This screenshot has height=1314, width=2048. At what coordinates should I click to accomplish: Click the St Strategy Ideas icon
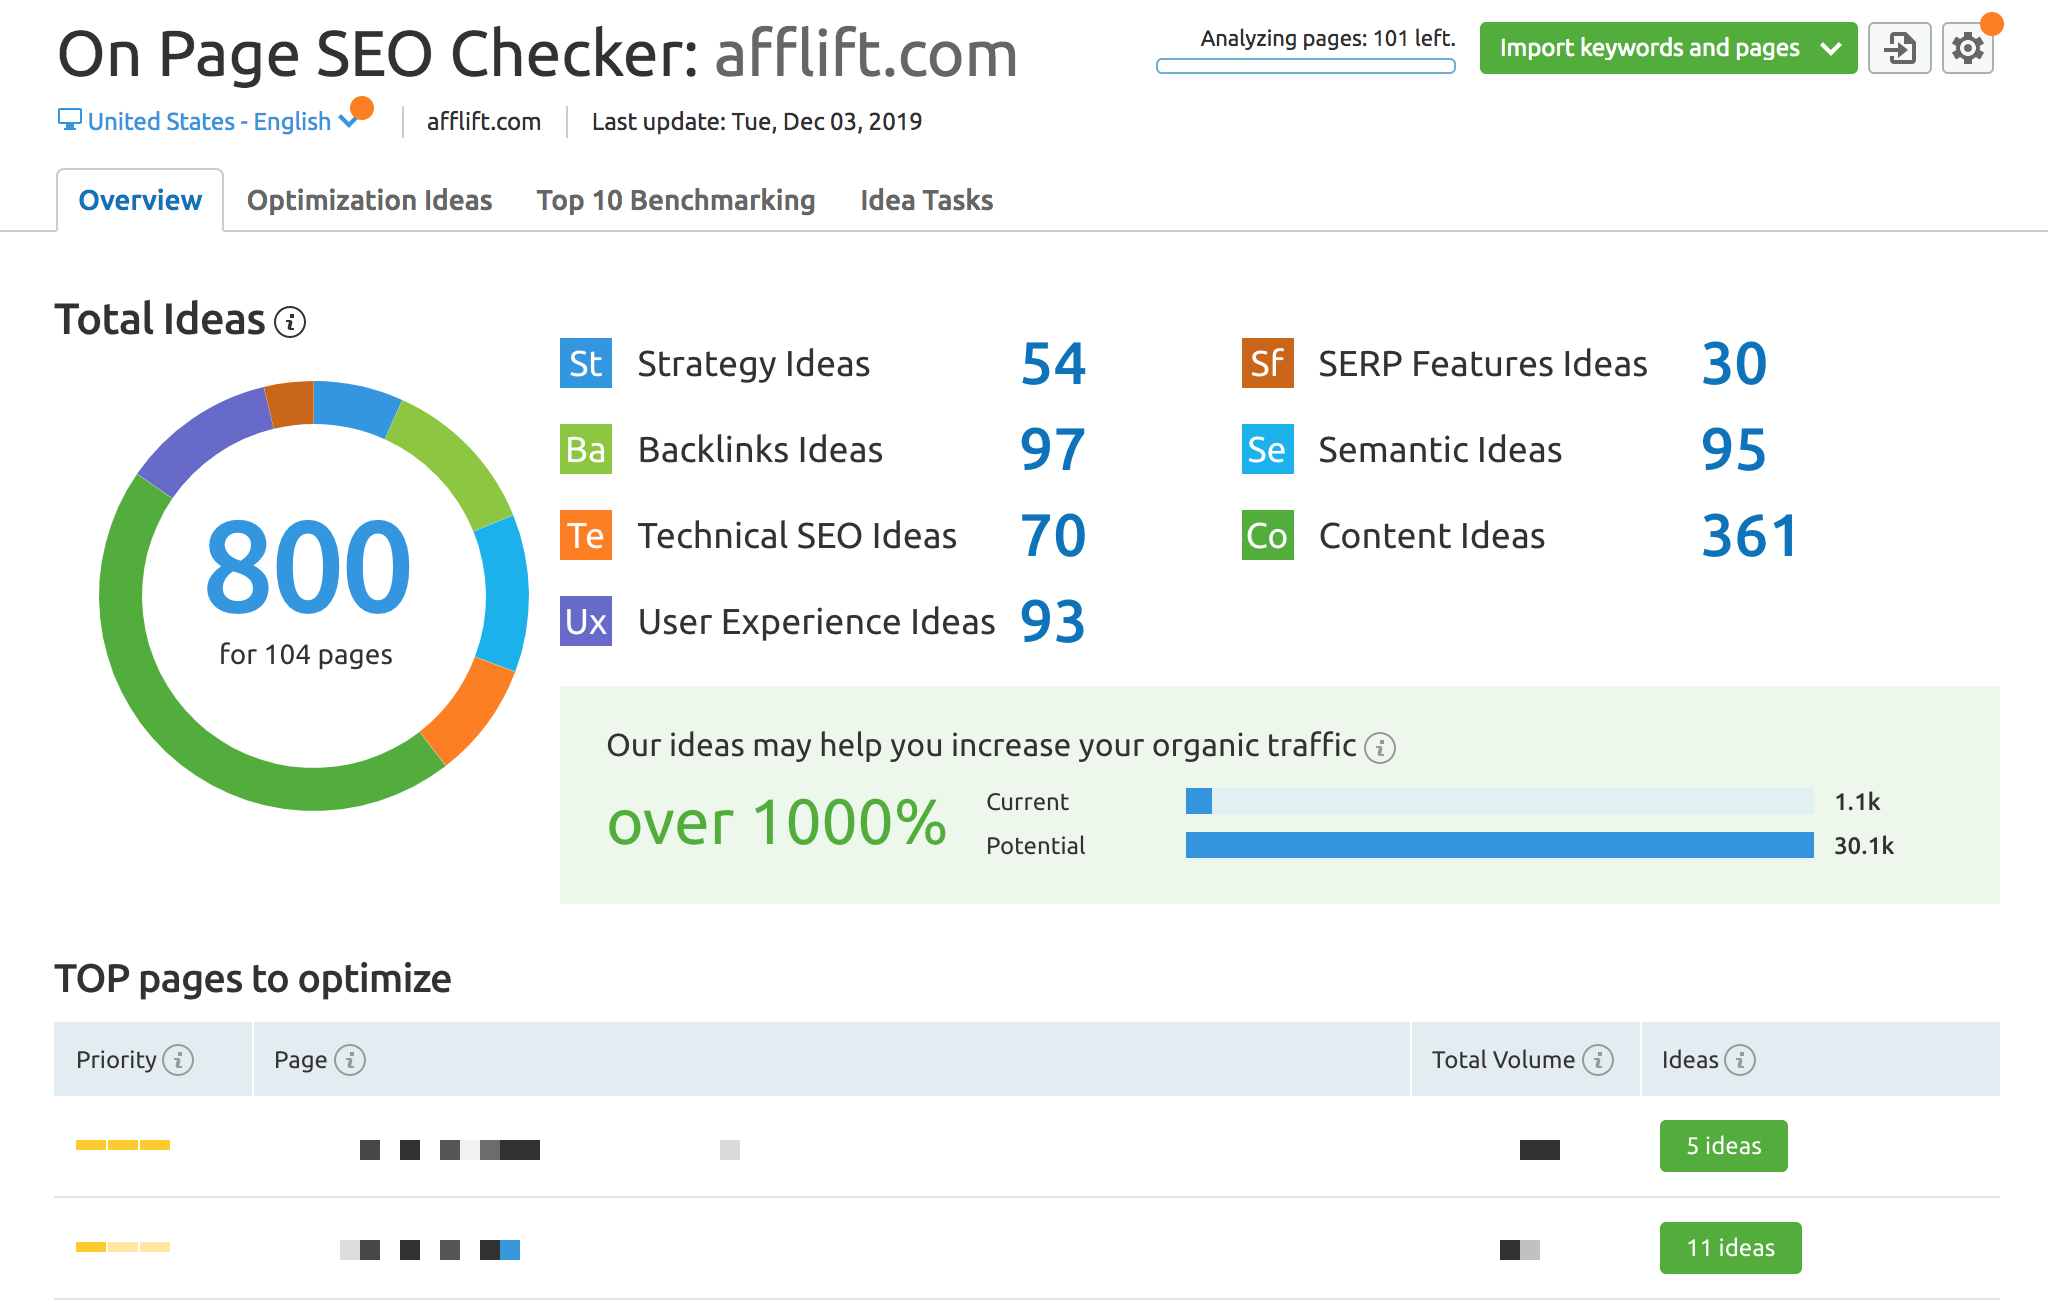[586, 363]
